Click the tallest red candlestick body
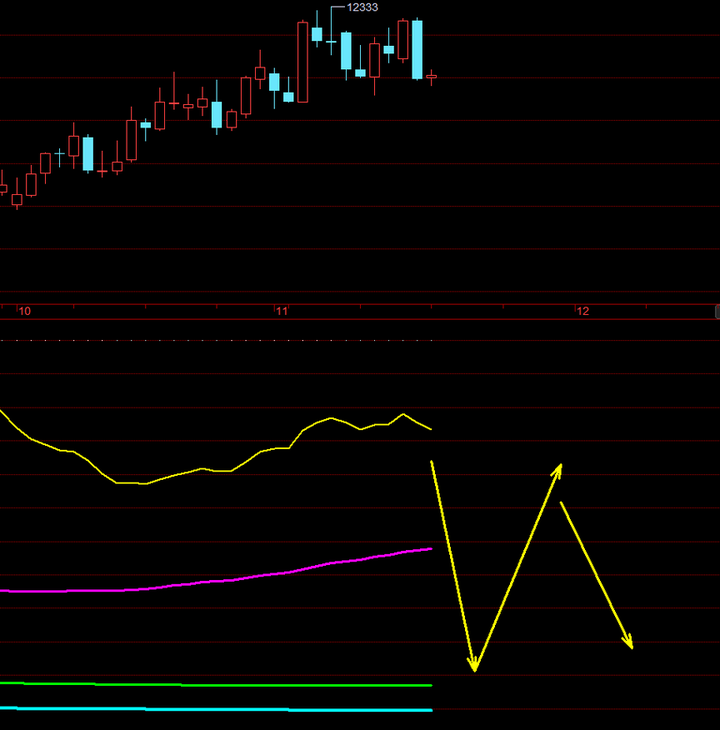The image size is (720, 730). [303, 62]
